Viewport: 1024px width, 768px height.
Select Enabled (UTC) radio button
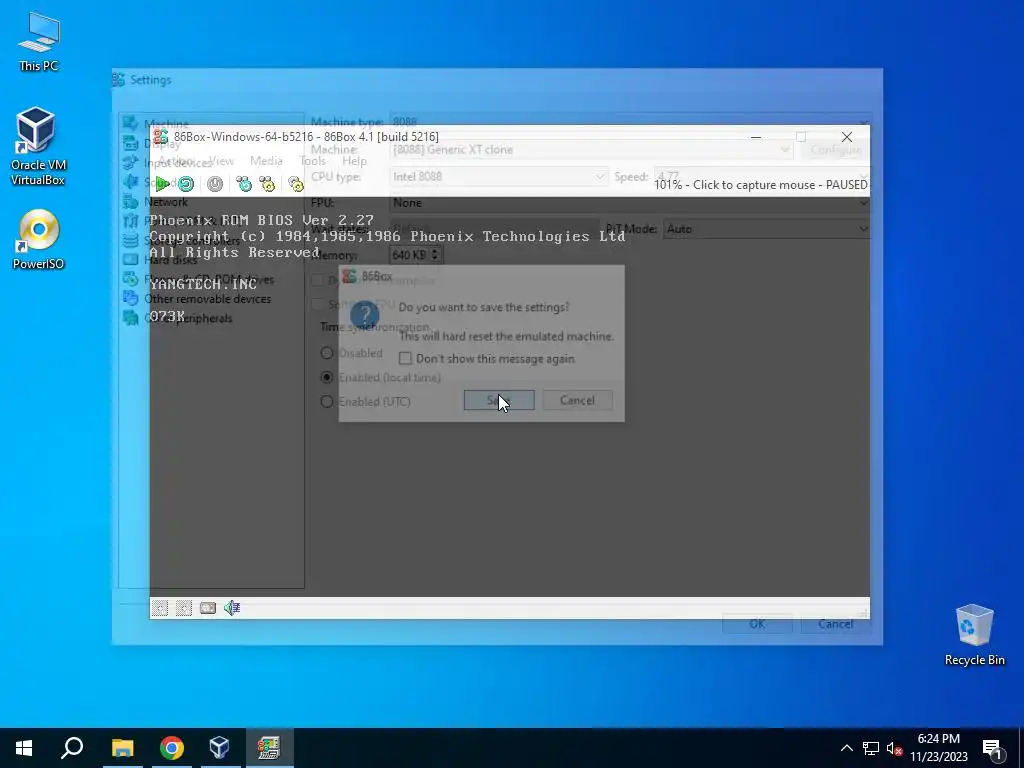coord(327,402)
